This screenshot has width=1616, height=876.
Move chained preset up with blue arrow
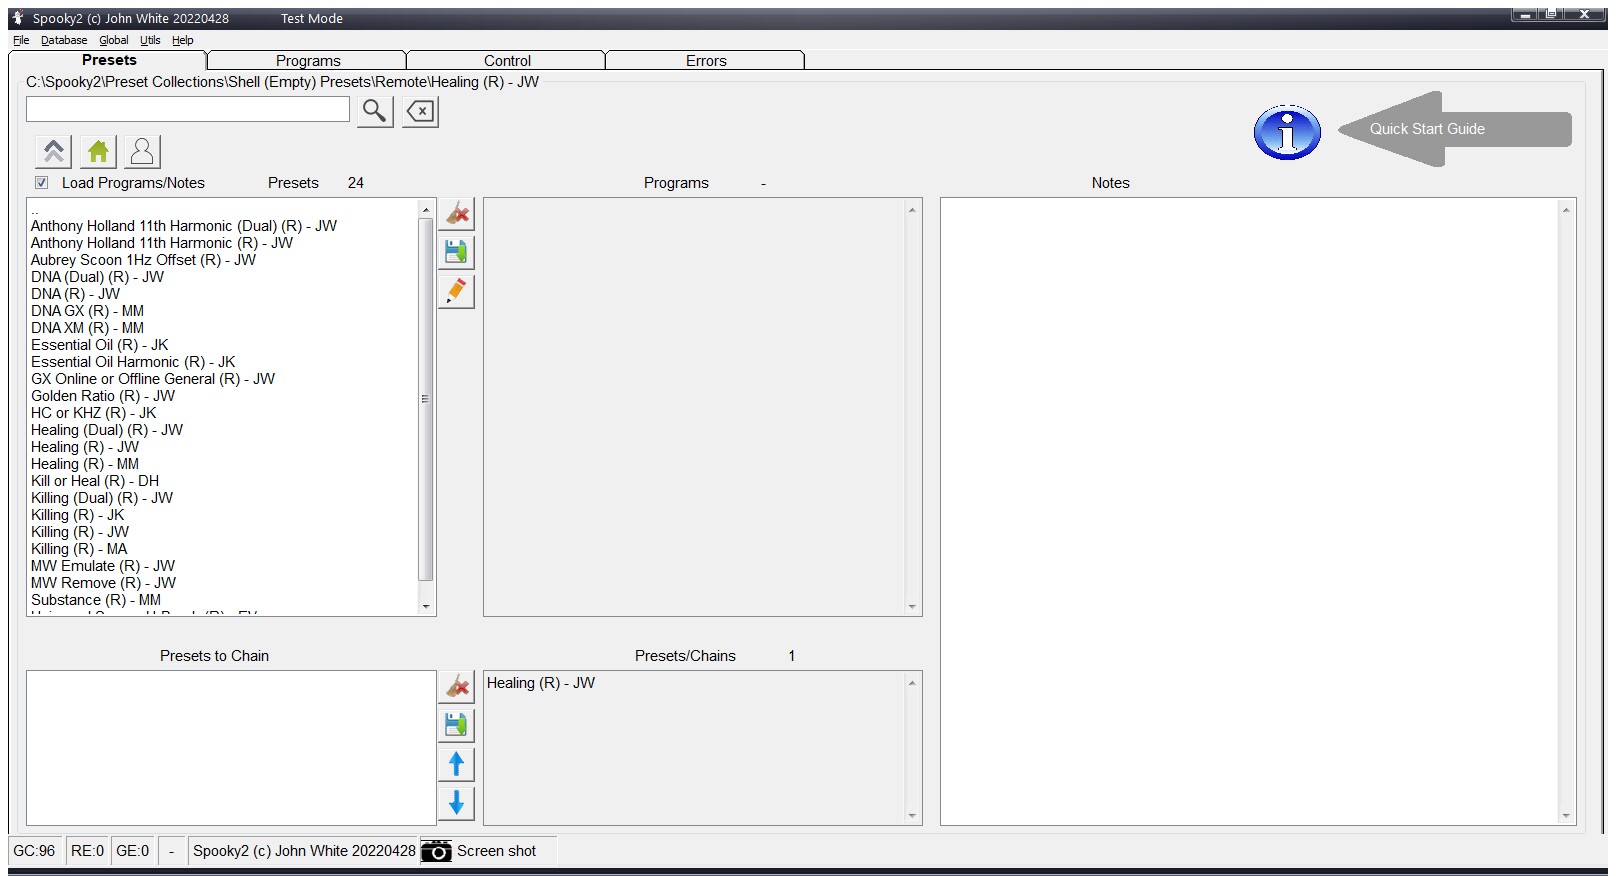coord(457,764)
